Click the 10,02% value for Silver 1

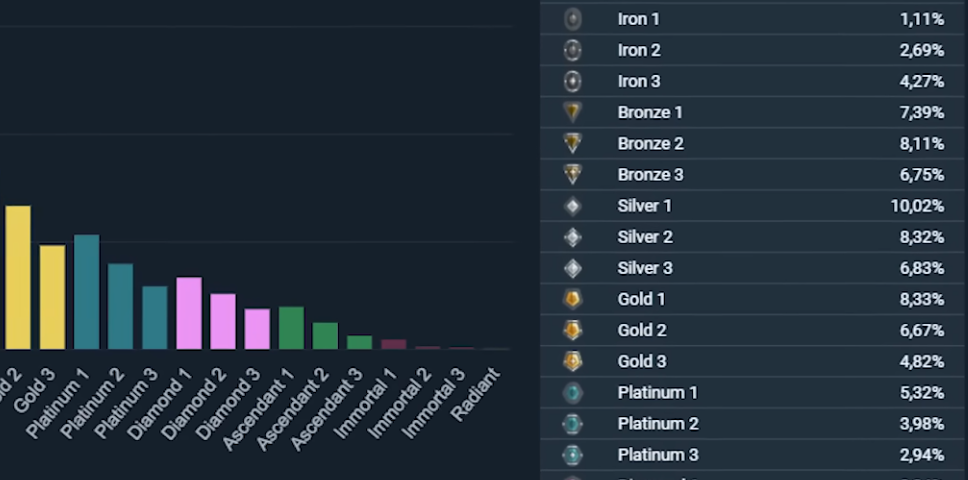[x=917, y=206]
